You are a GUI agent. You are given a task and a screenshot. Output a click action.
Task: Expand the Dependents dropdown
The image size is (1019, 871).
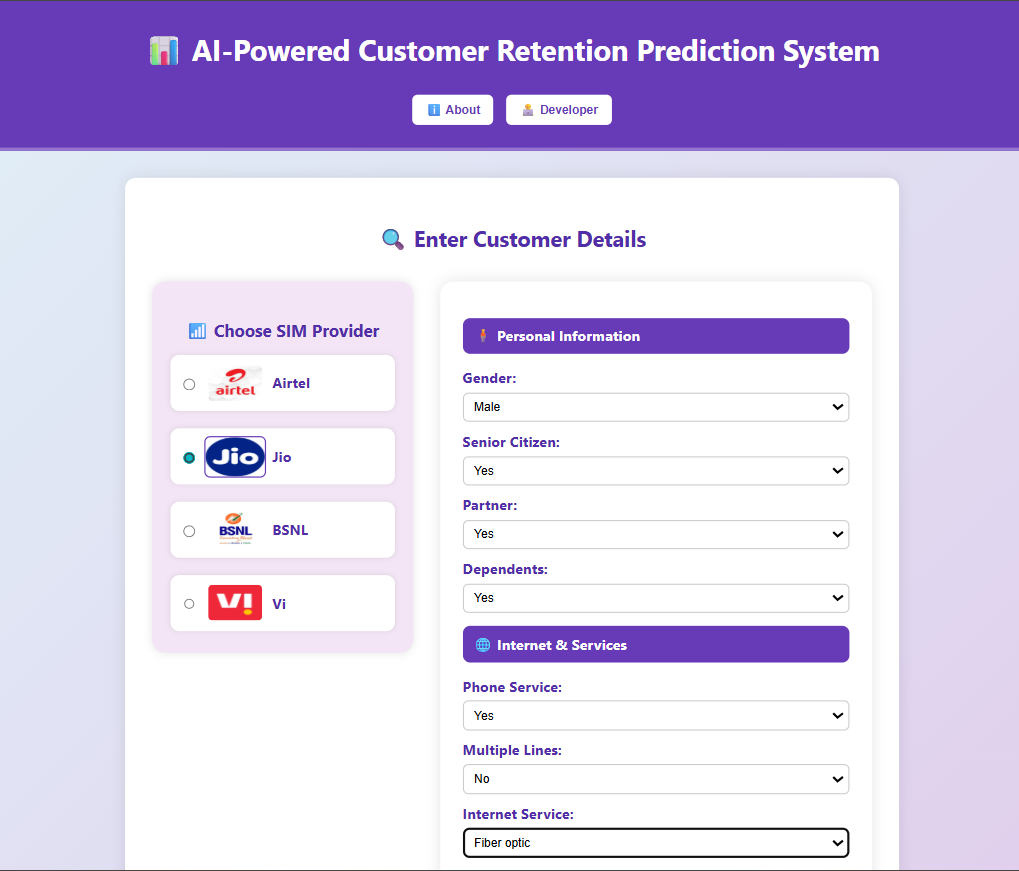655,598
